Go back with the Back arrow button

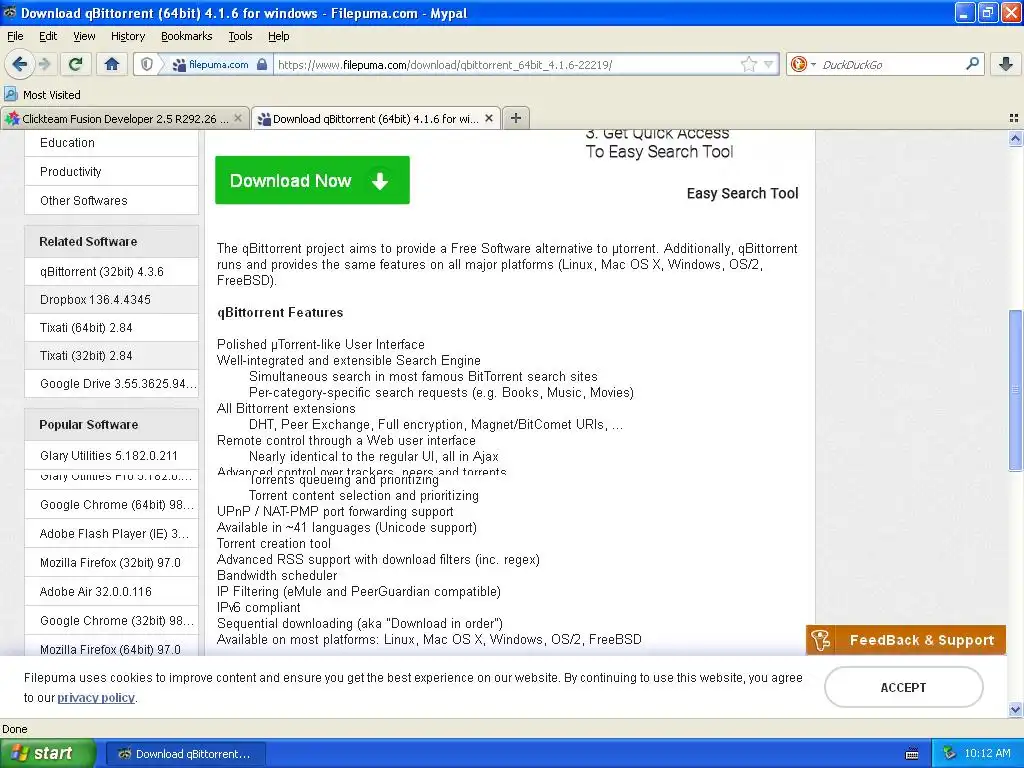click(19, 64)
